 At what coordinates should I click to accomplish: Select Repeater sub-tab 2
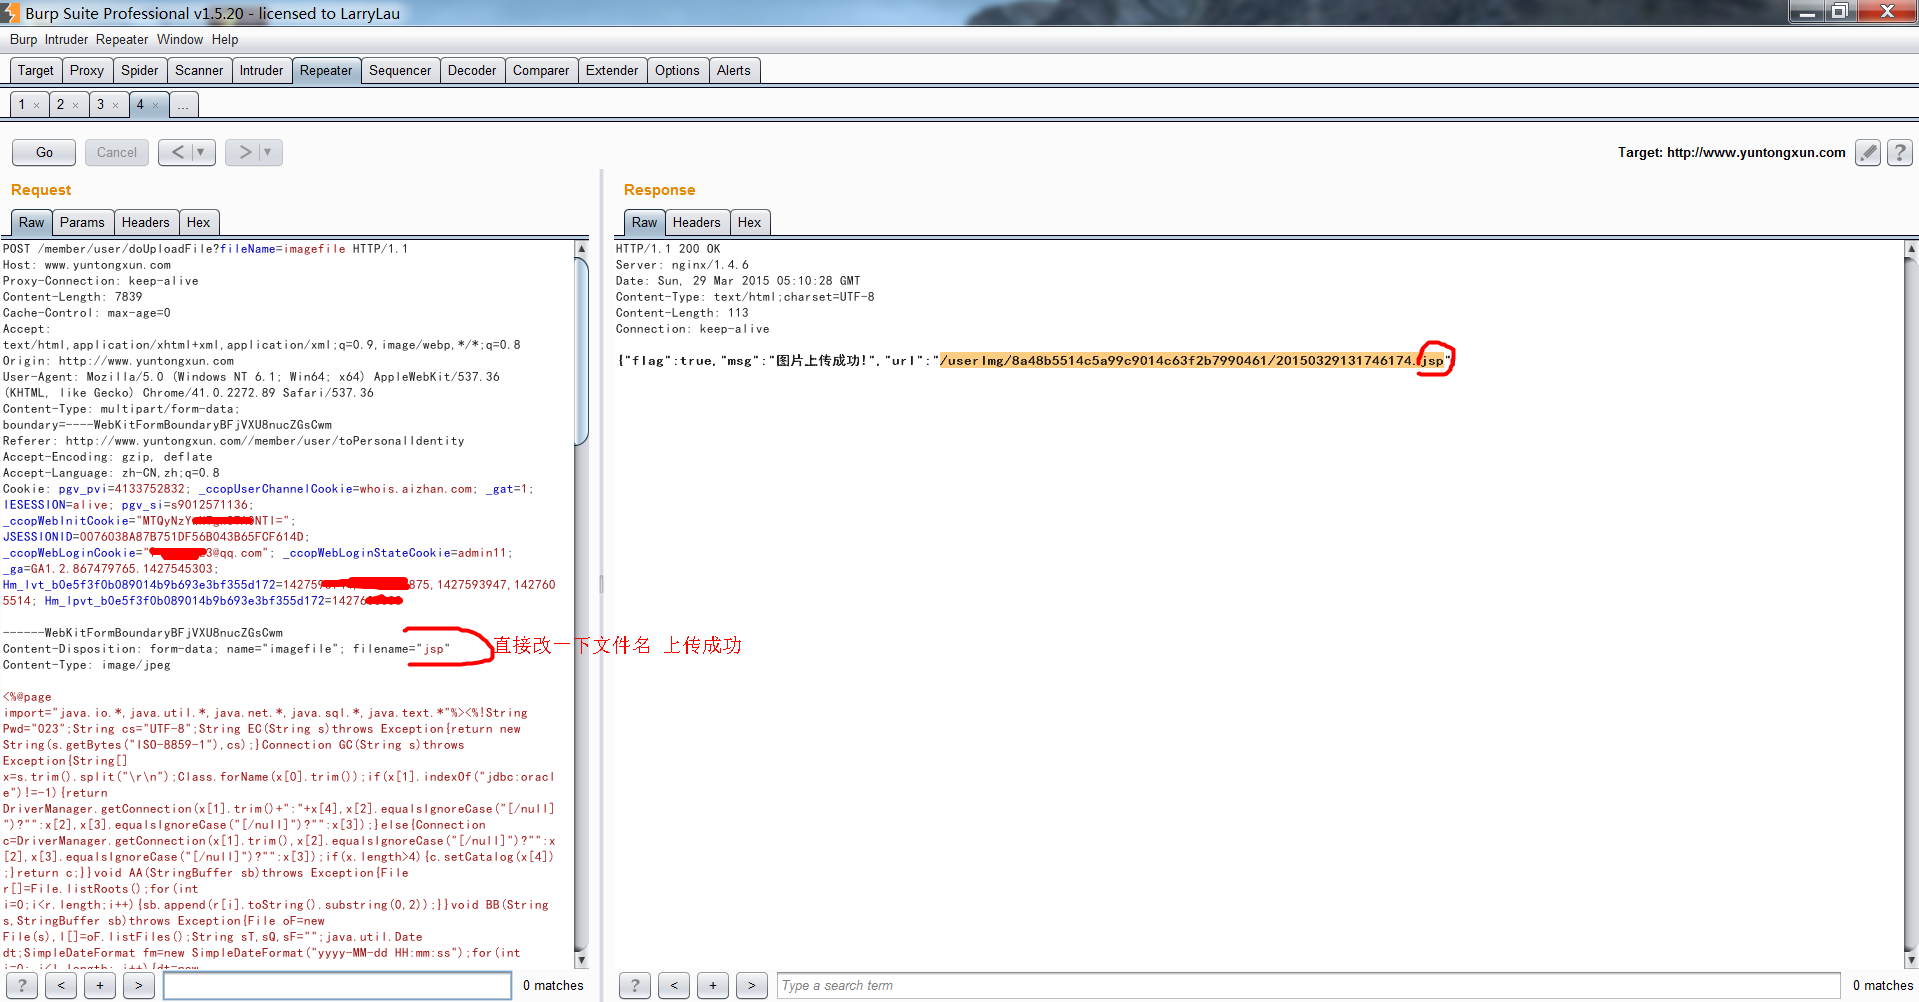(61, 105)
